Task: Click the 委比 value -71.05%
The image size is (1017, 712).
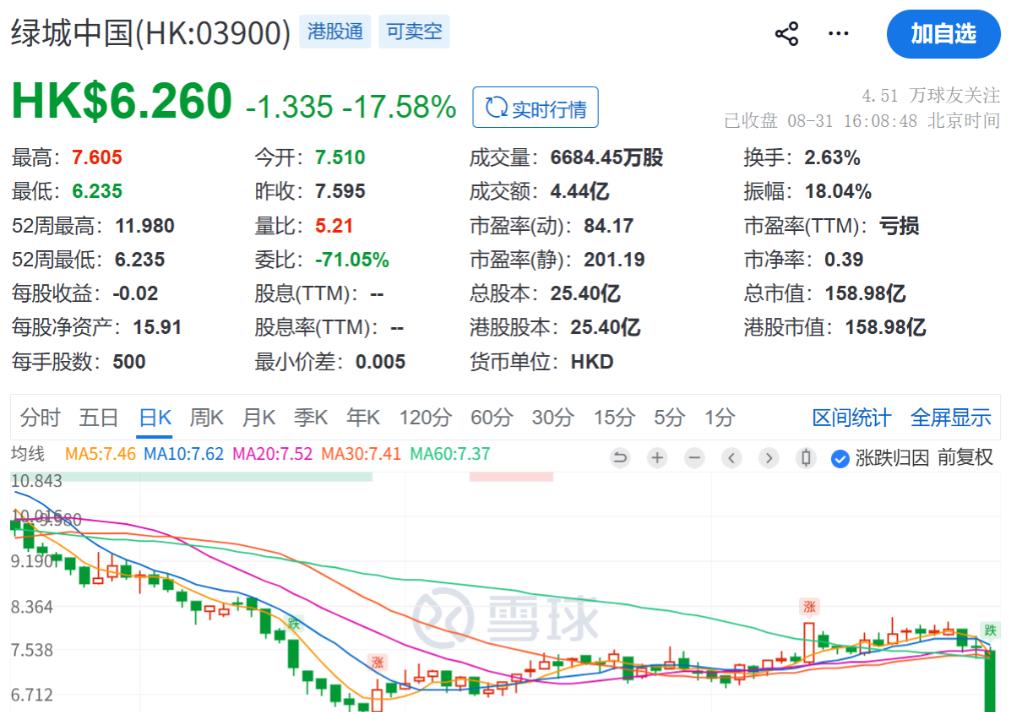Action: [x=352, y=260]
